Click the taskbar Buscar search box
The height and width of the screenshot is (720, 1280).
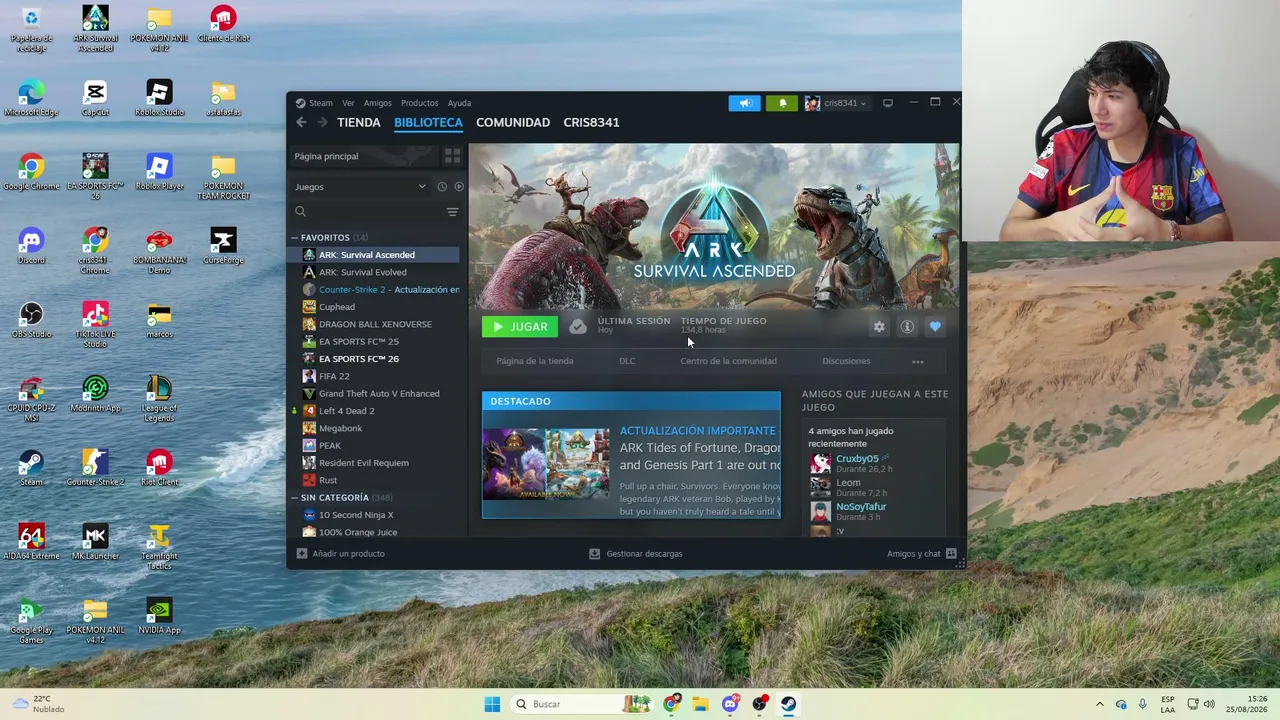(x=581, y=704)
